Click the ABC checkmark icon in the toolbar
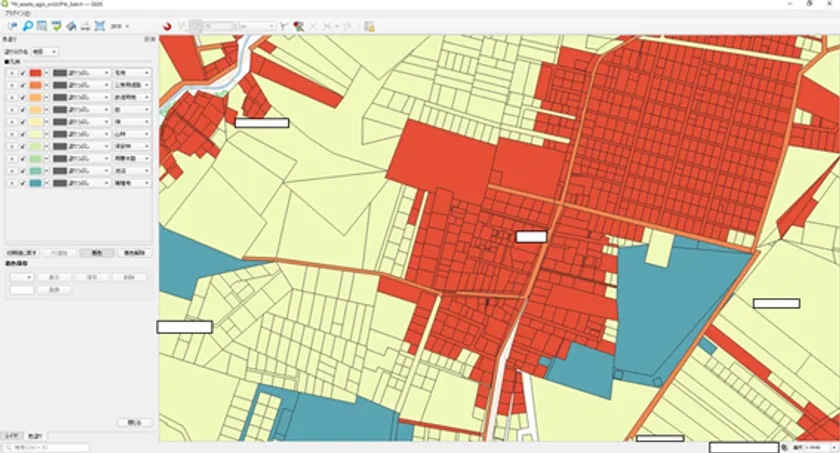 [56, 26]
